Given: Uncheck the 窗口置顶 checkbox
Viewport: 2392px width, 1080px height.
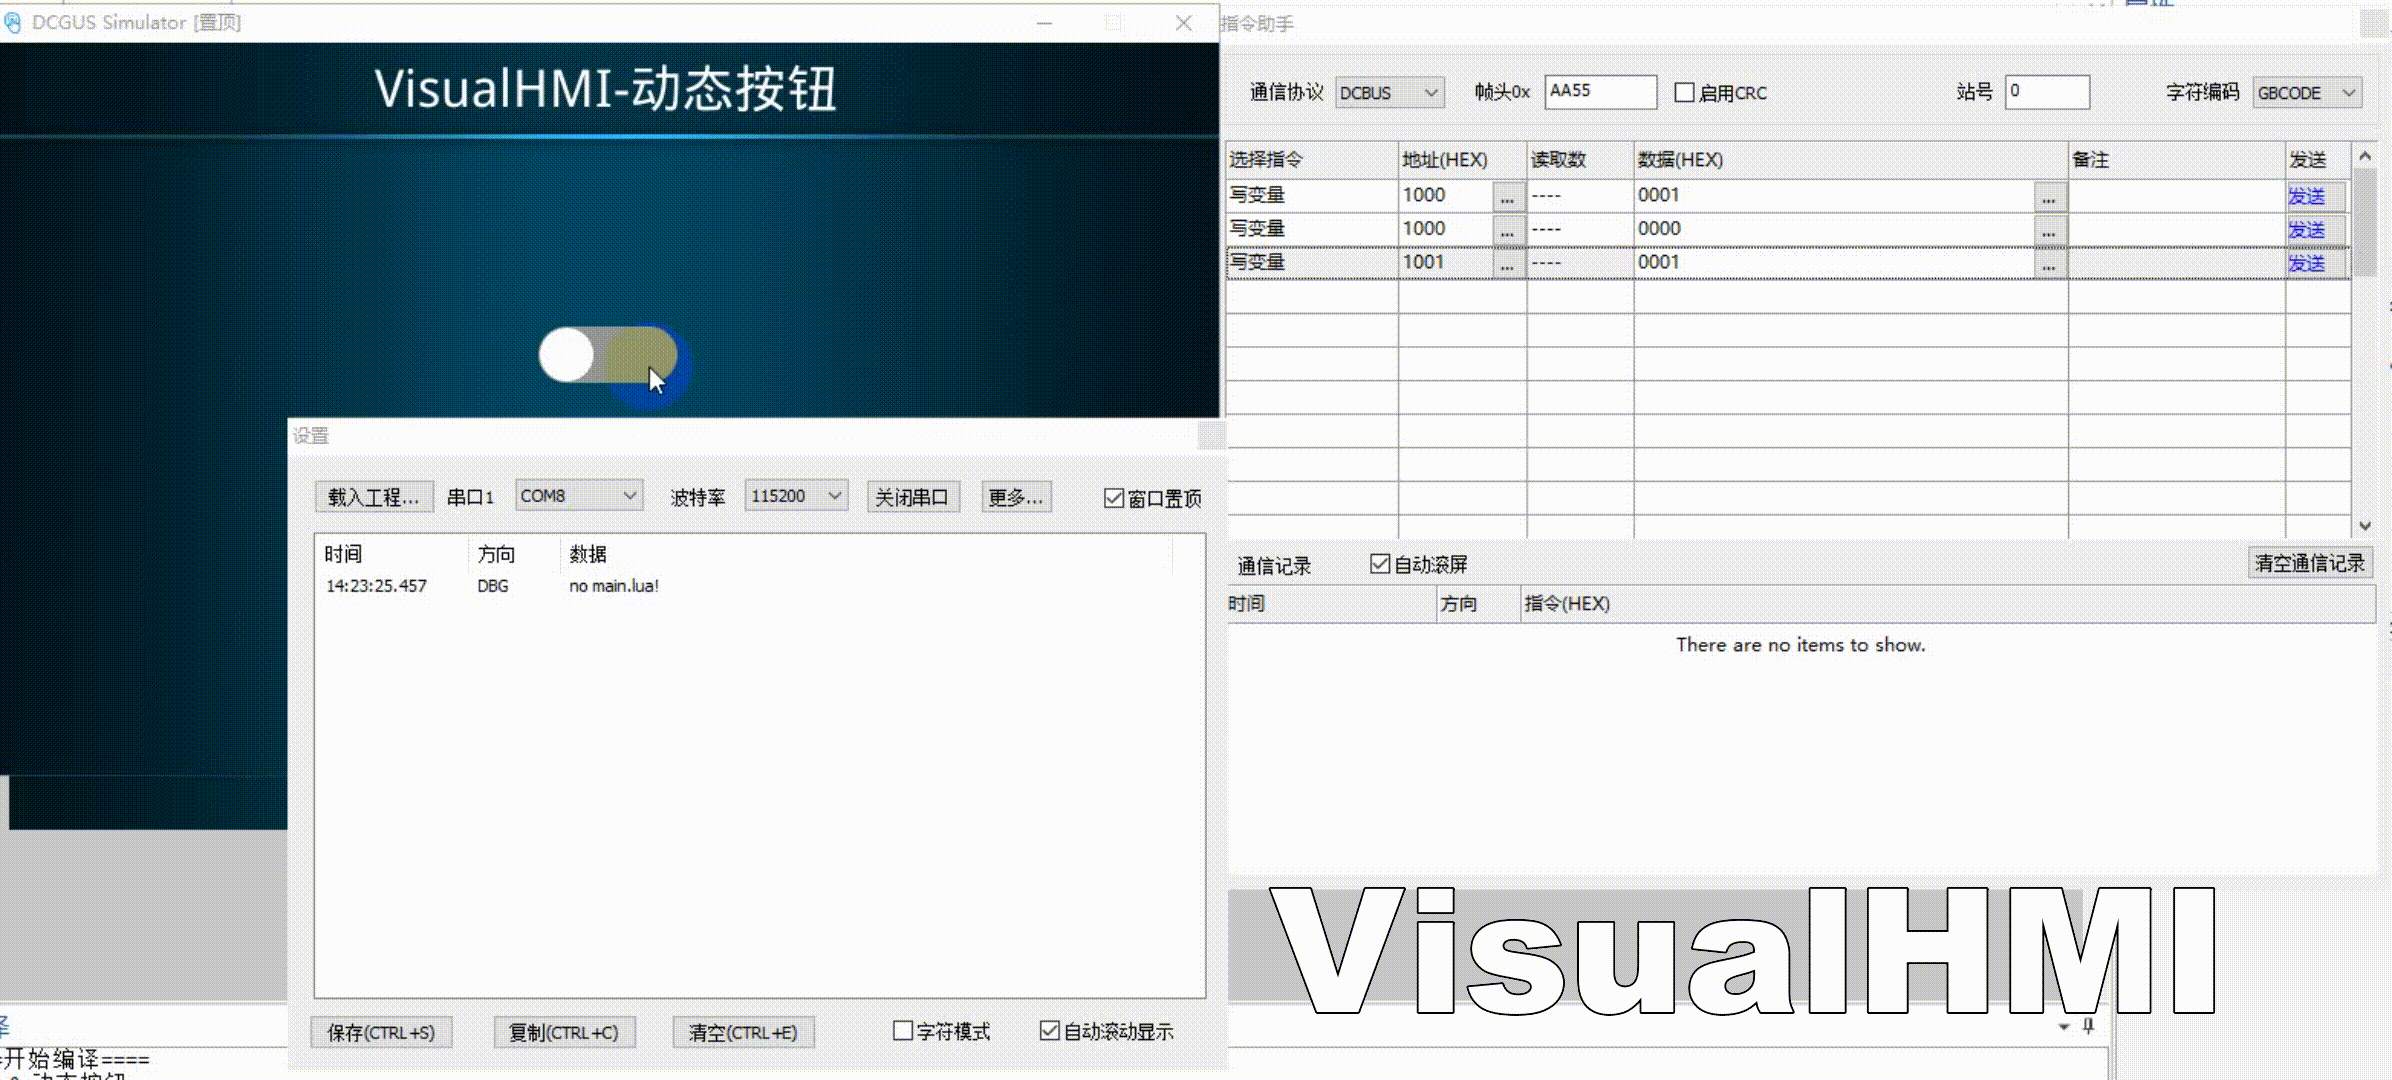Looking at the screenshot, I should [x=1114, y=498].
